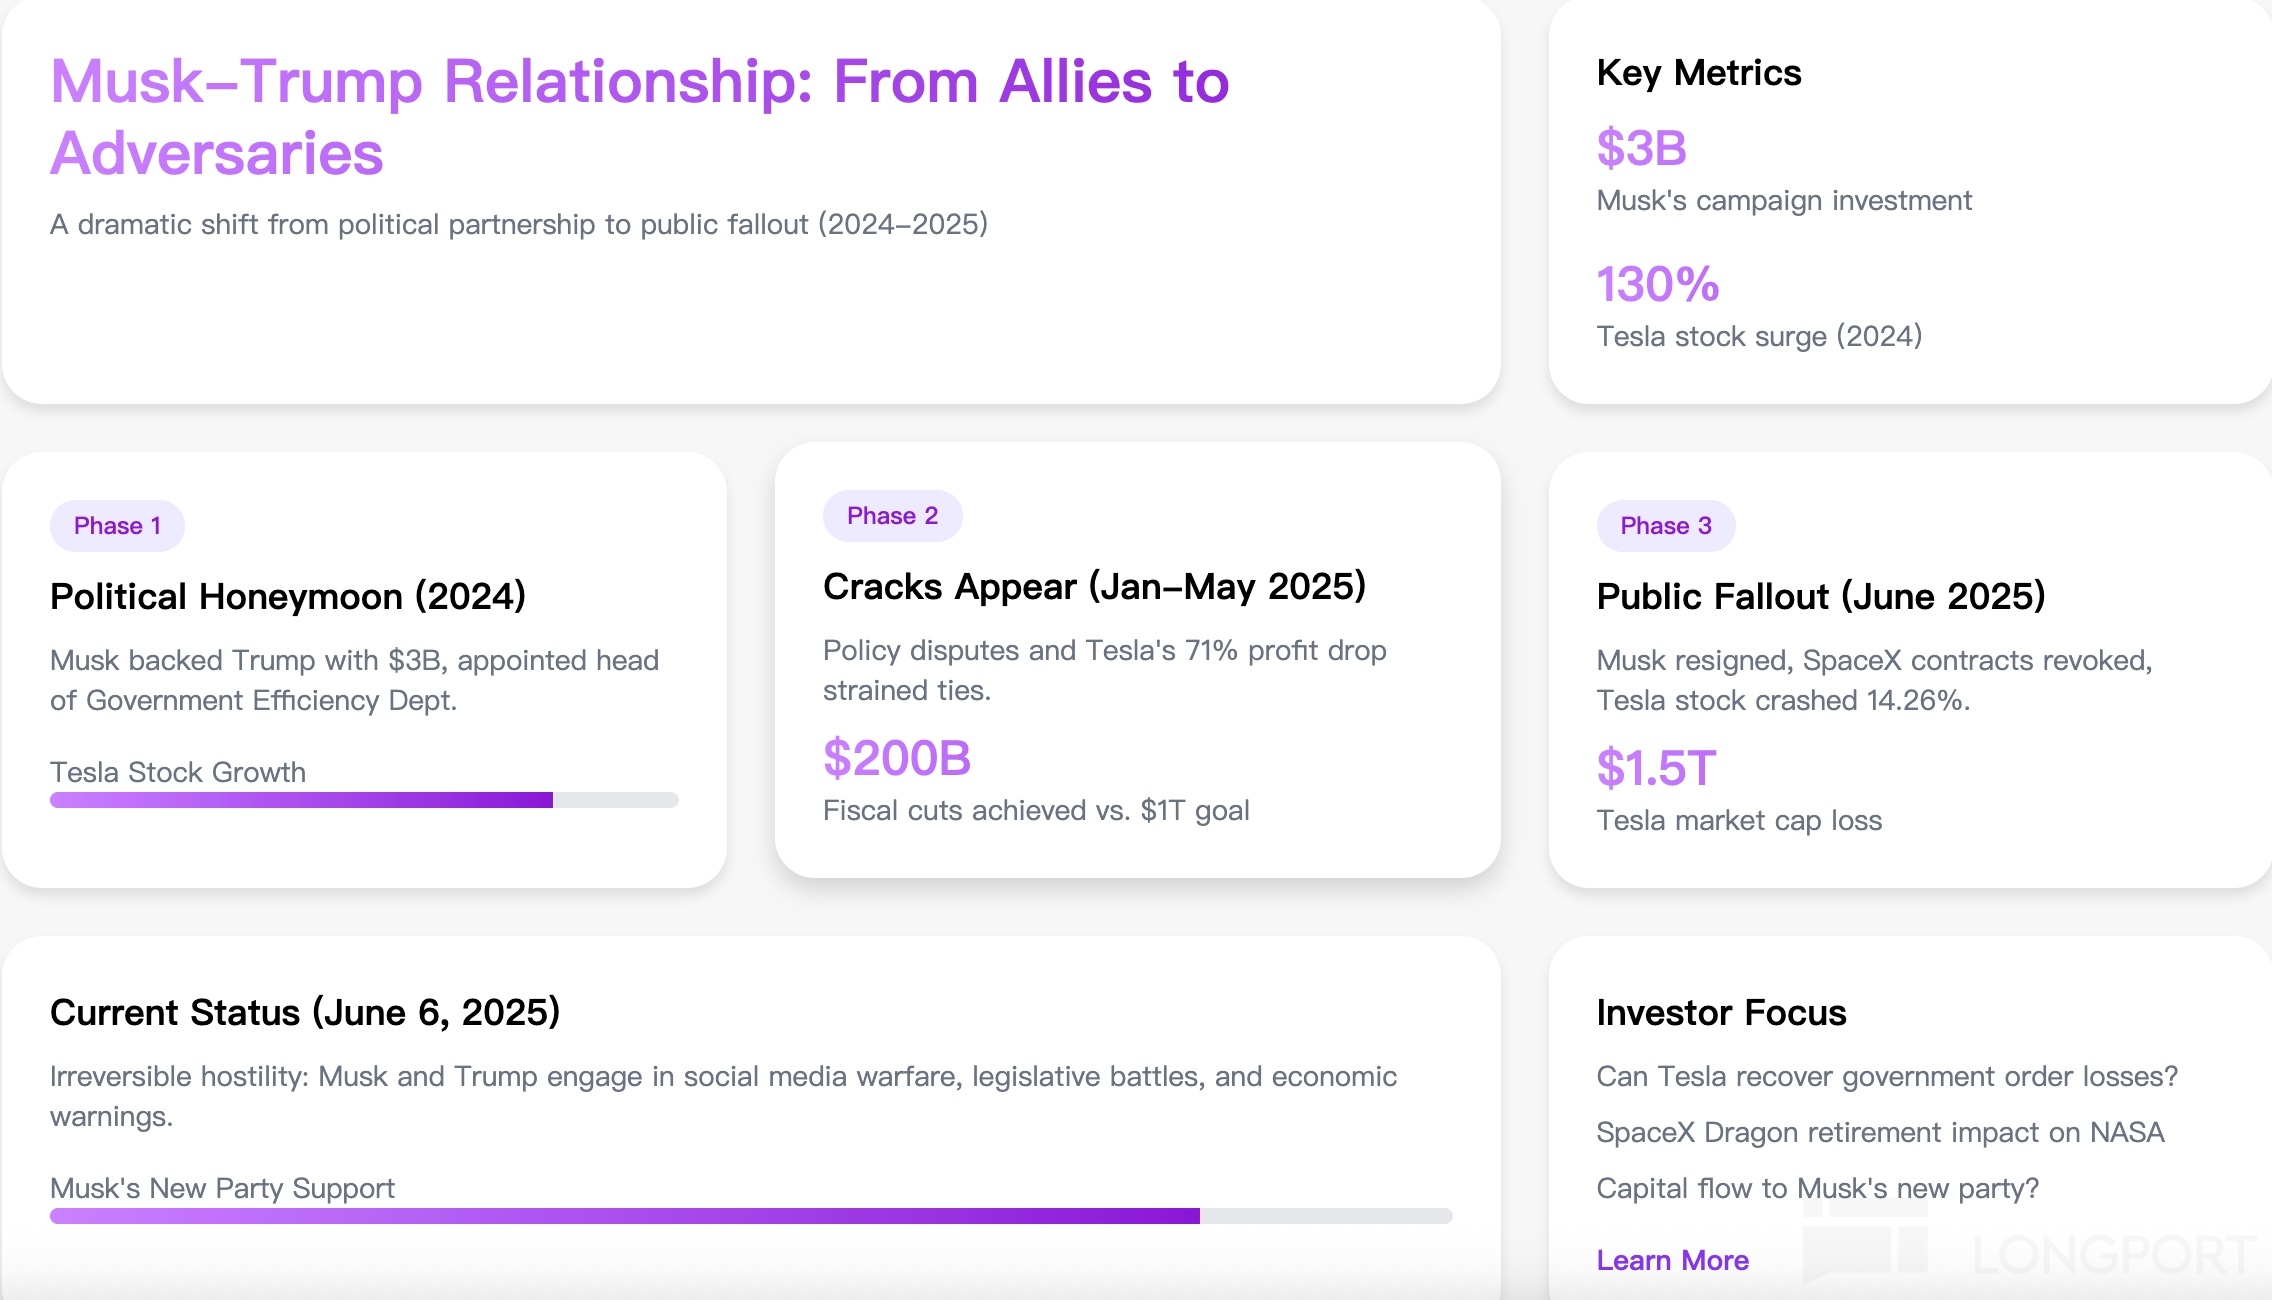This screenshot has height=1300, width=2272.
Task: Click the $1.5T market cap loss figure
Action: pos(1656,768)
